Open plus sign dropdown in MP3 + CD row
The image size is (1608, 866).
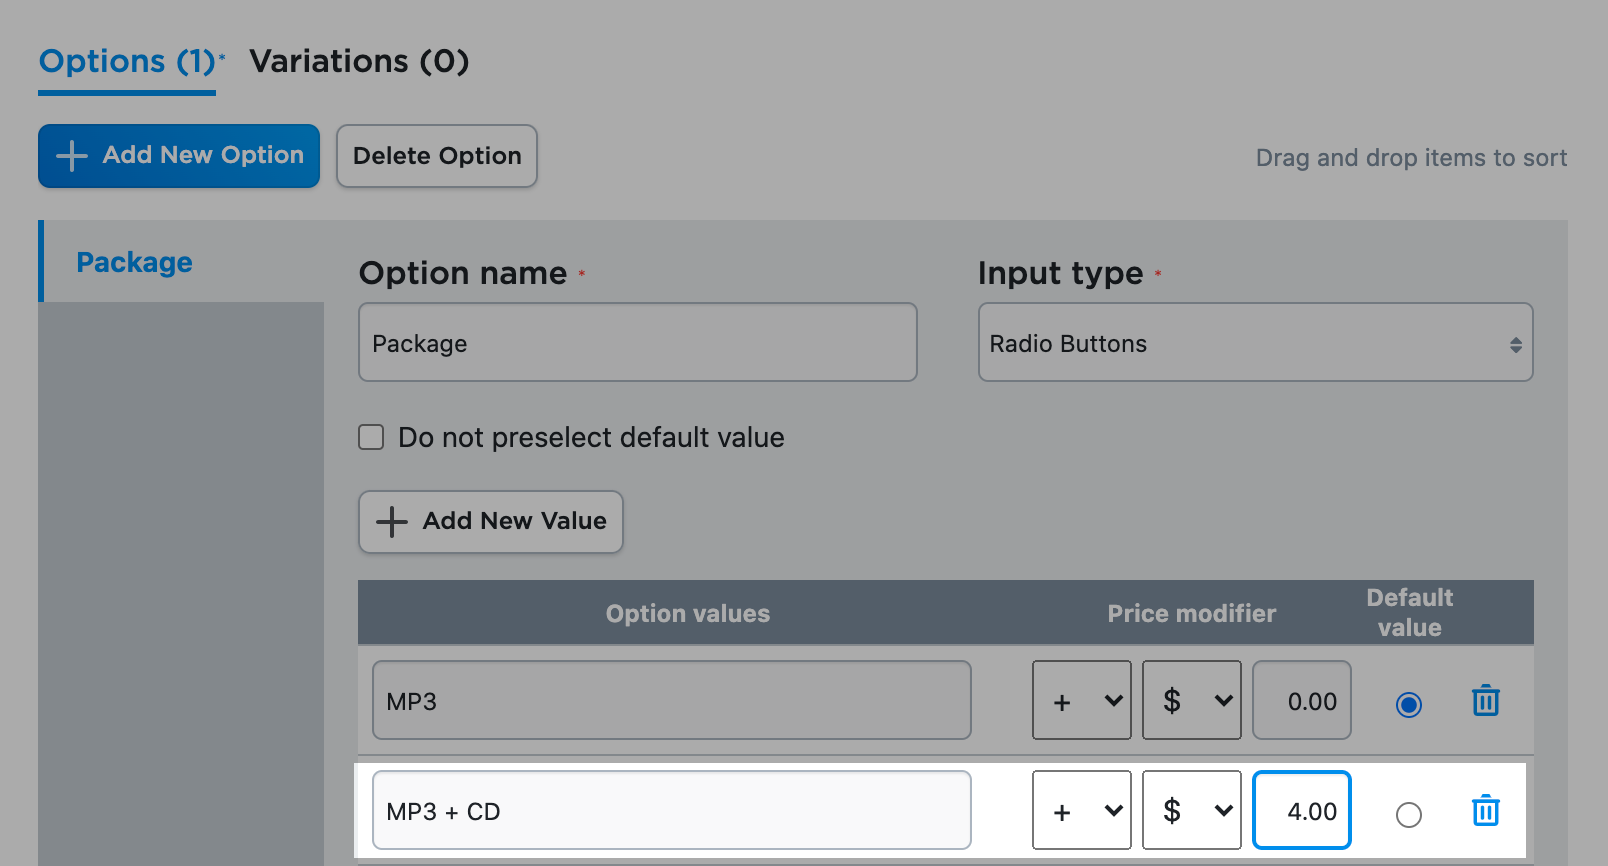1081,810
